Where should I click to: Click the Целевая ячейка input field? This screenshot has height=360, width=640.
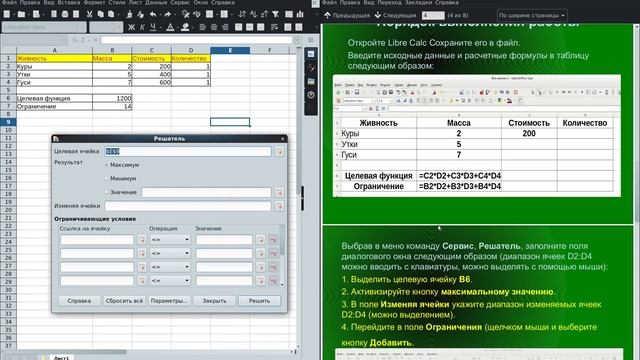[x=188, y=151]
